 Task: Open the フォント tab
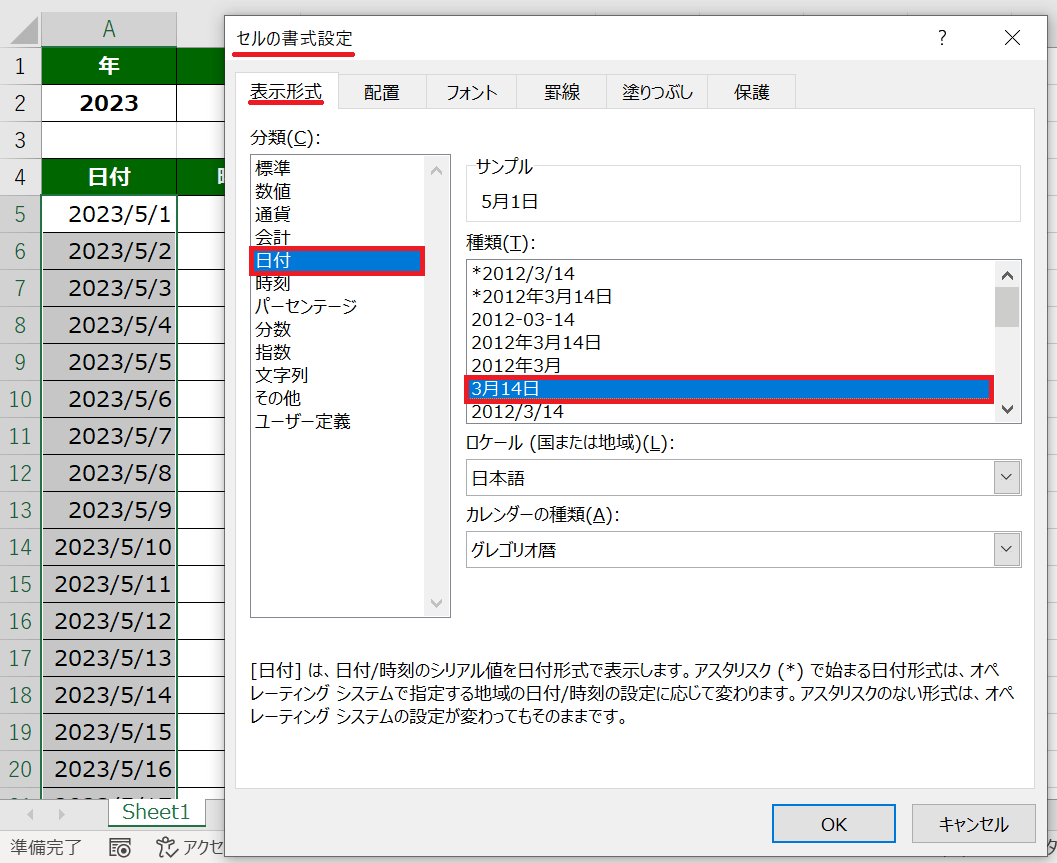coord(471,92)
